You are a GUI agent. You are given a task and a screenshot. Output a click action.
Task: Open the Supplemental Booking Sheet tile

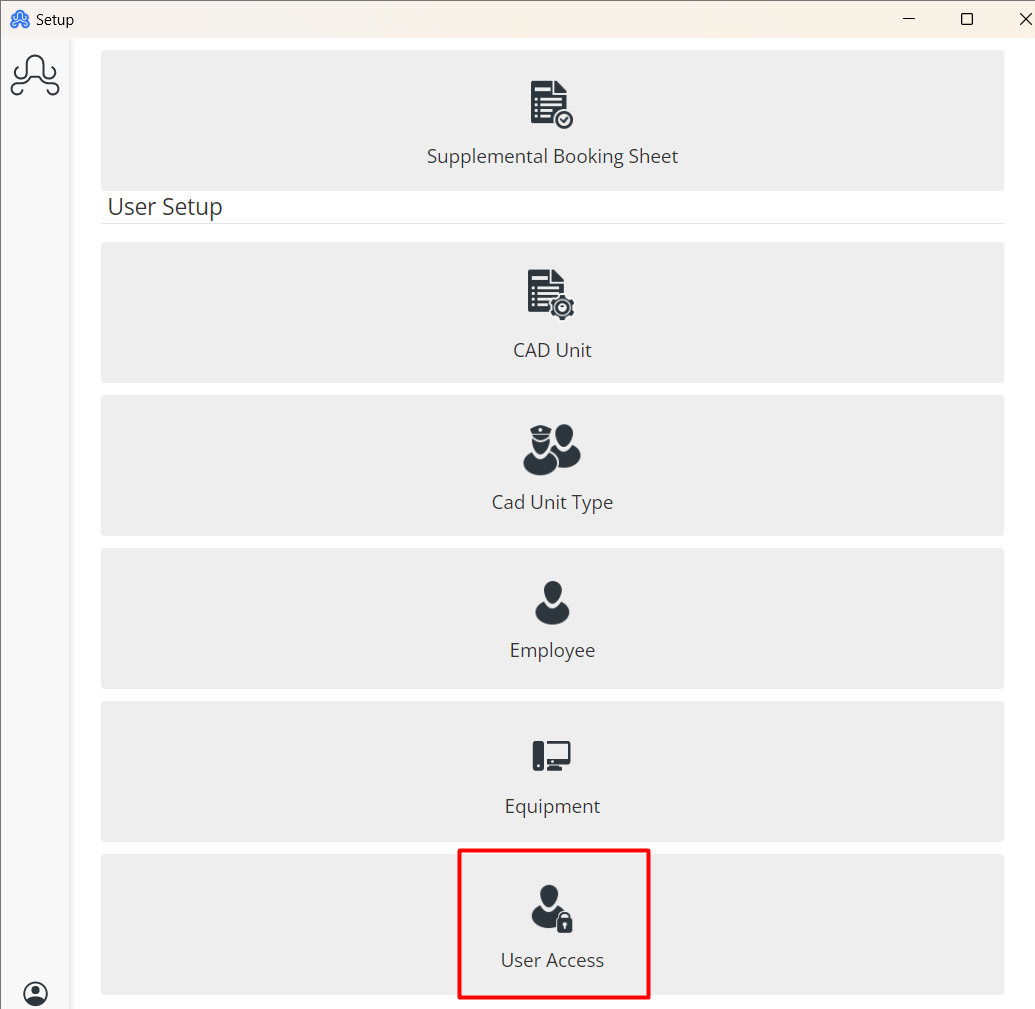(x=552, y=120)
